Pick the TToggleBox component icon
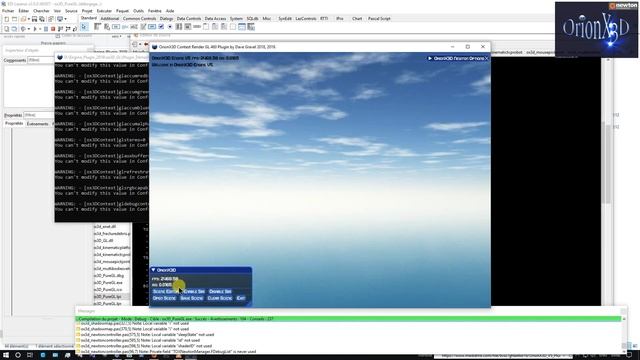This screenshot has height=360, width=640. [x=152, y=27]
